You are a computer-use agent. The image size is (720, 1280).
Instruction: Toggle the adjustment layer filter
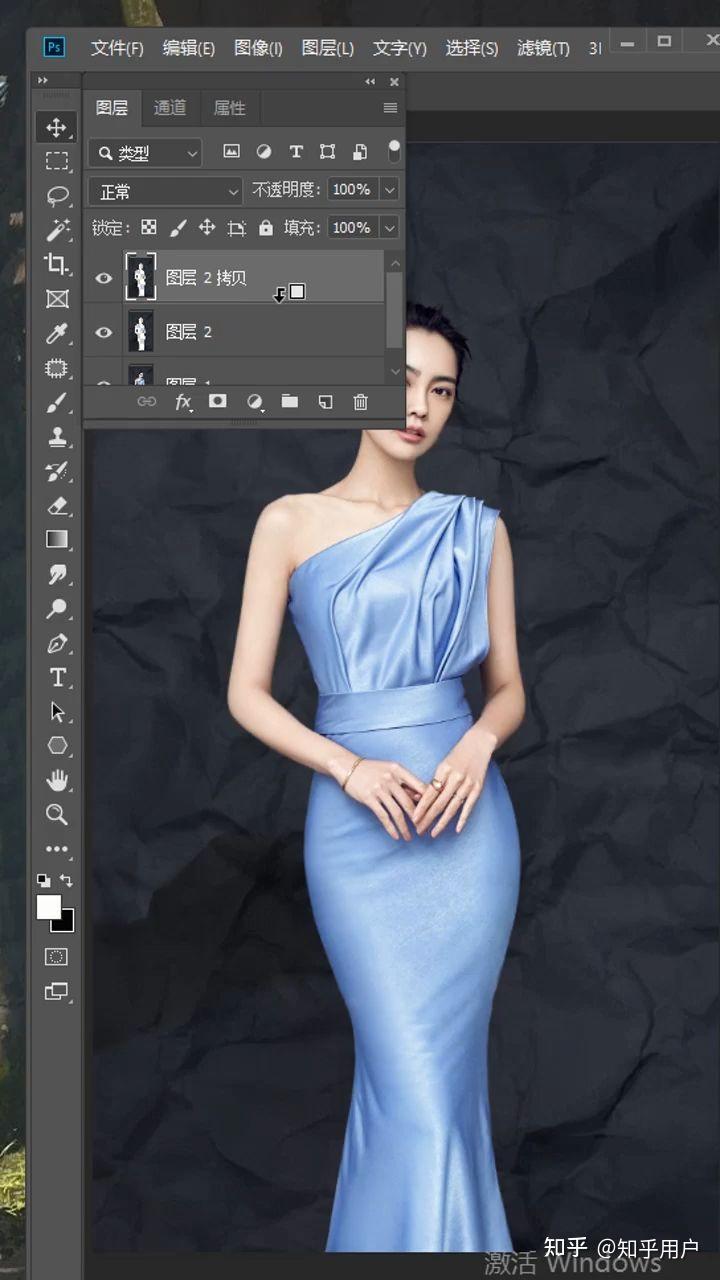[264, 152]
